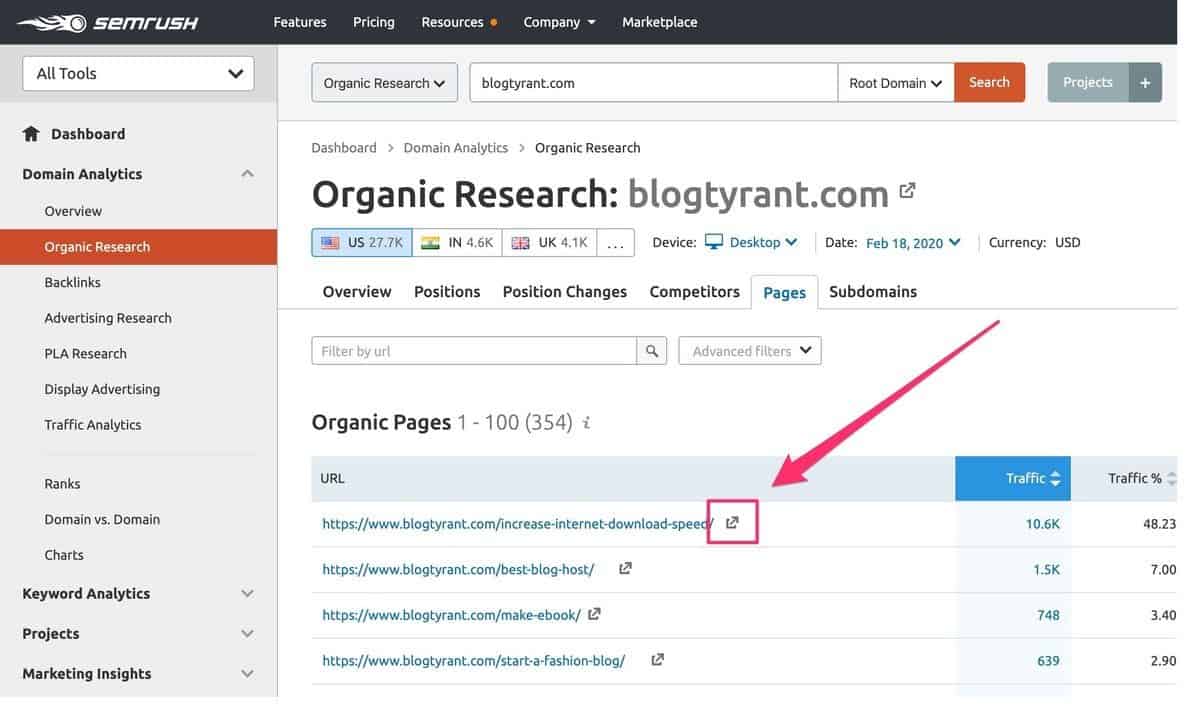Open the Company menu
Screen dimensions: 1200x720
(x=560, y=22)
